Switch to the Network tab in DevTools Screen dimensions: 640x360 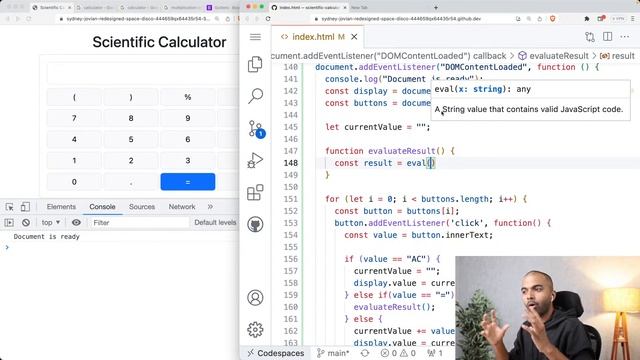(182, 207)
